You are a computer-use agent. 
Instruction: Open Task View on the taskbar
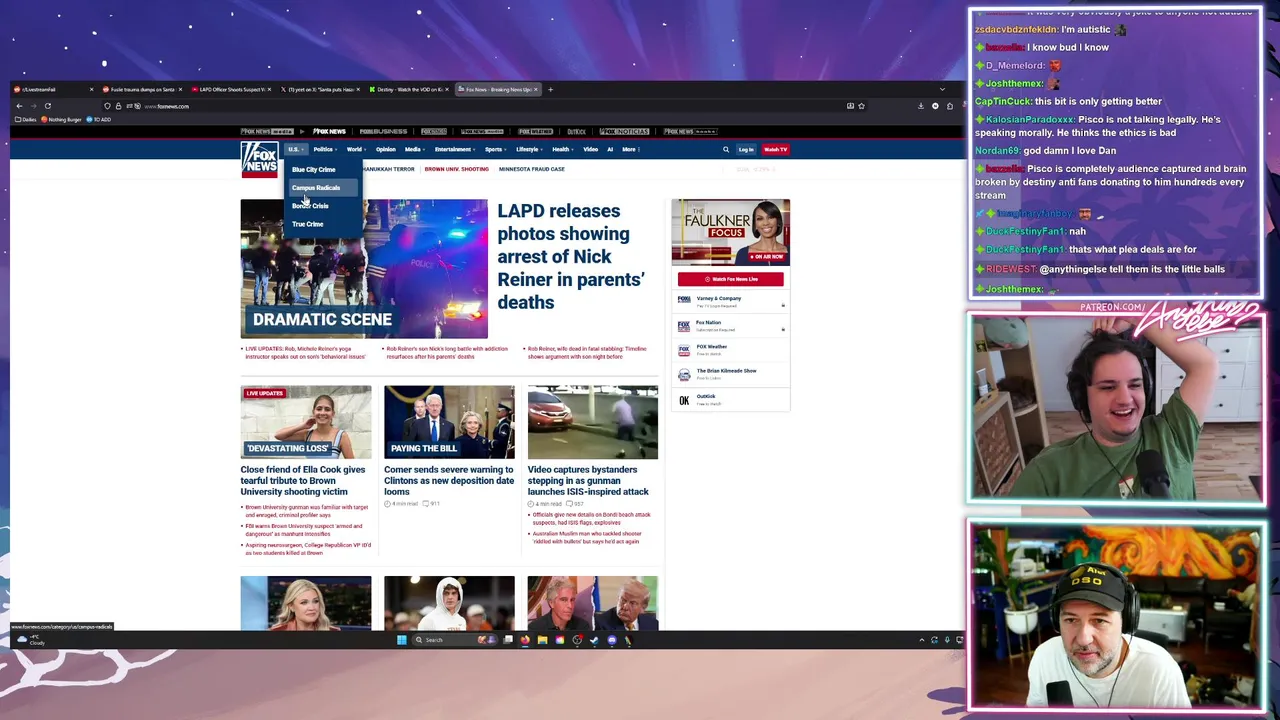(x=508, y=640)
